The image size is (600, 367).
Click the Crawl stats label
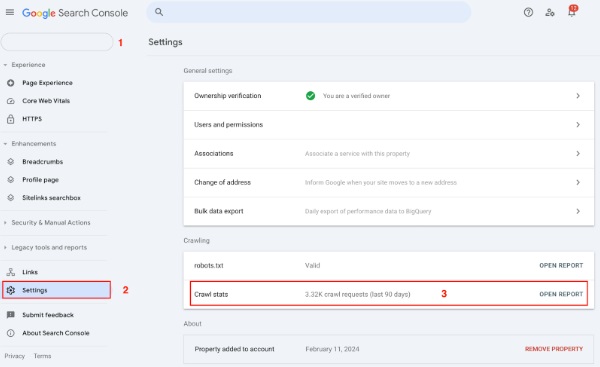tap(211, 294)
